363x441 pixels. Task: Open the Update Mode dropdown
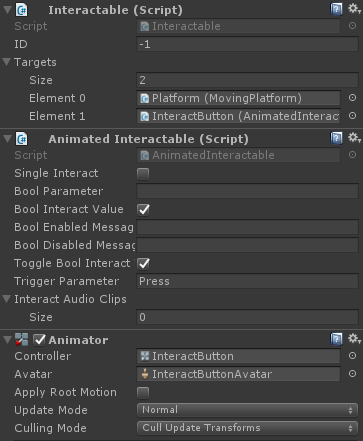(247, 410)
